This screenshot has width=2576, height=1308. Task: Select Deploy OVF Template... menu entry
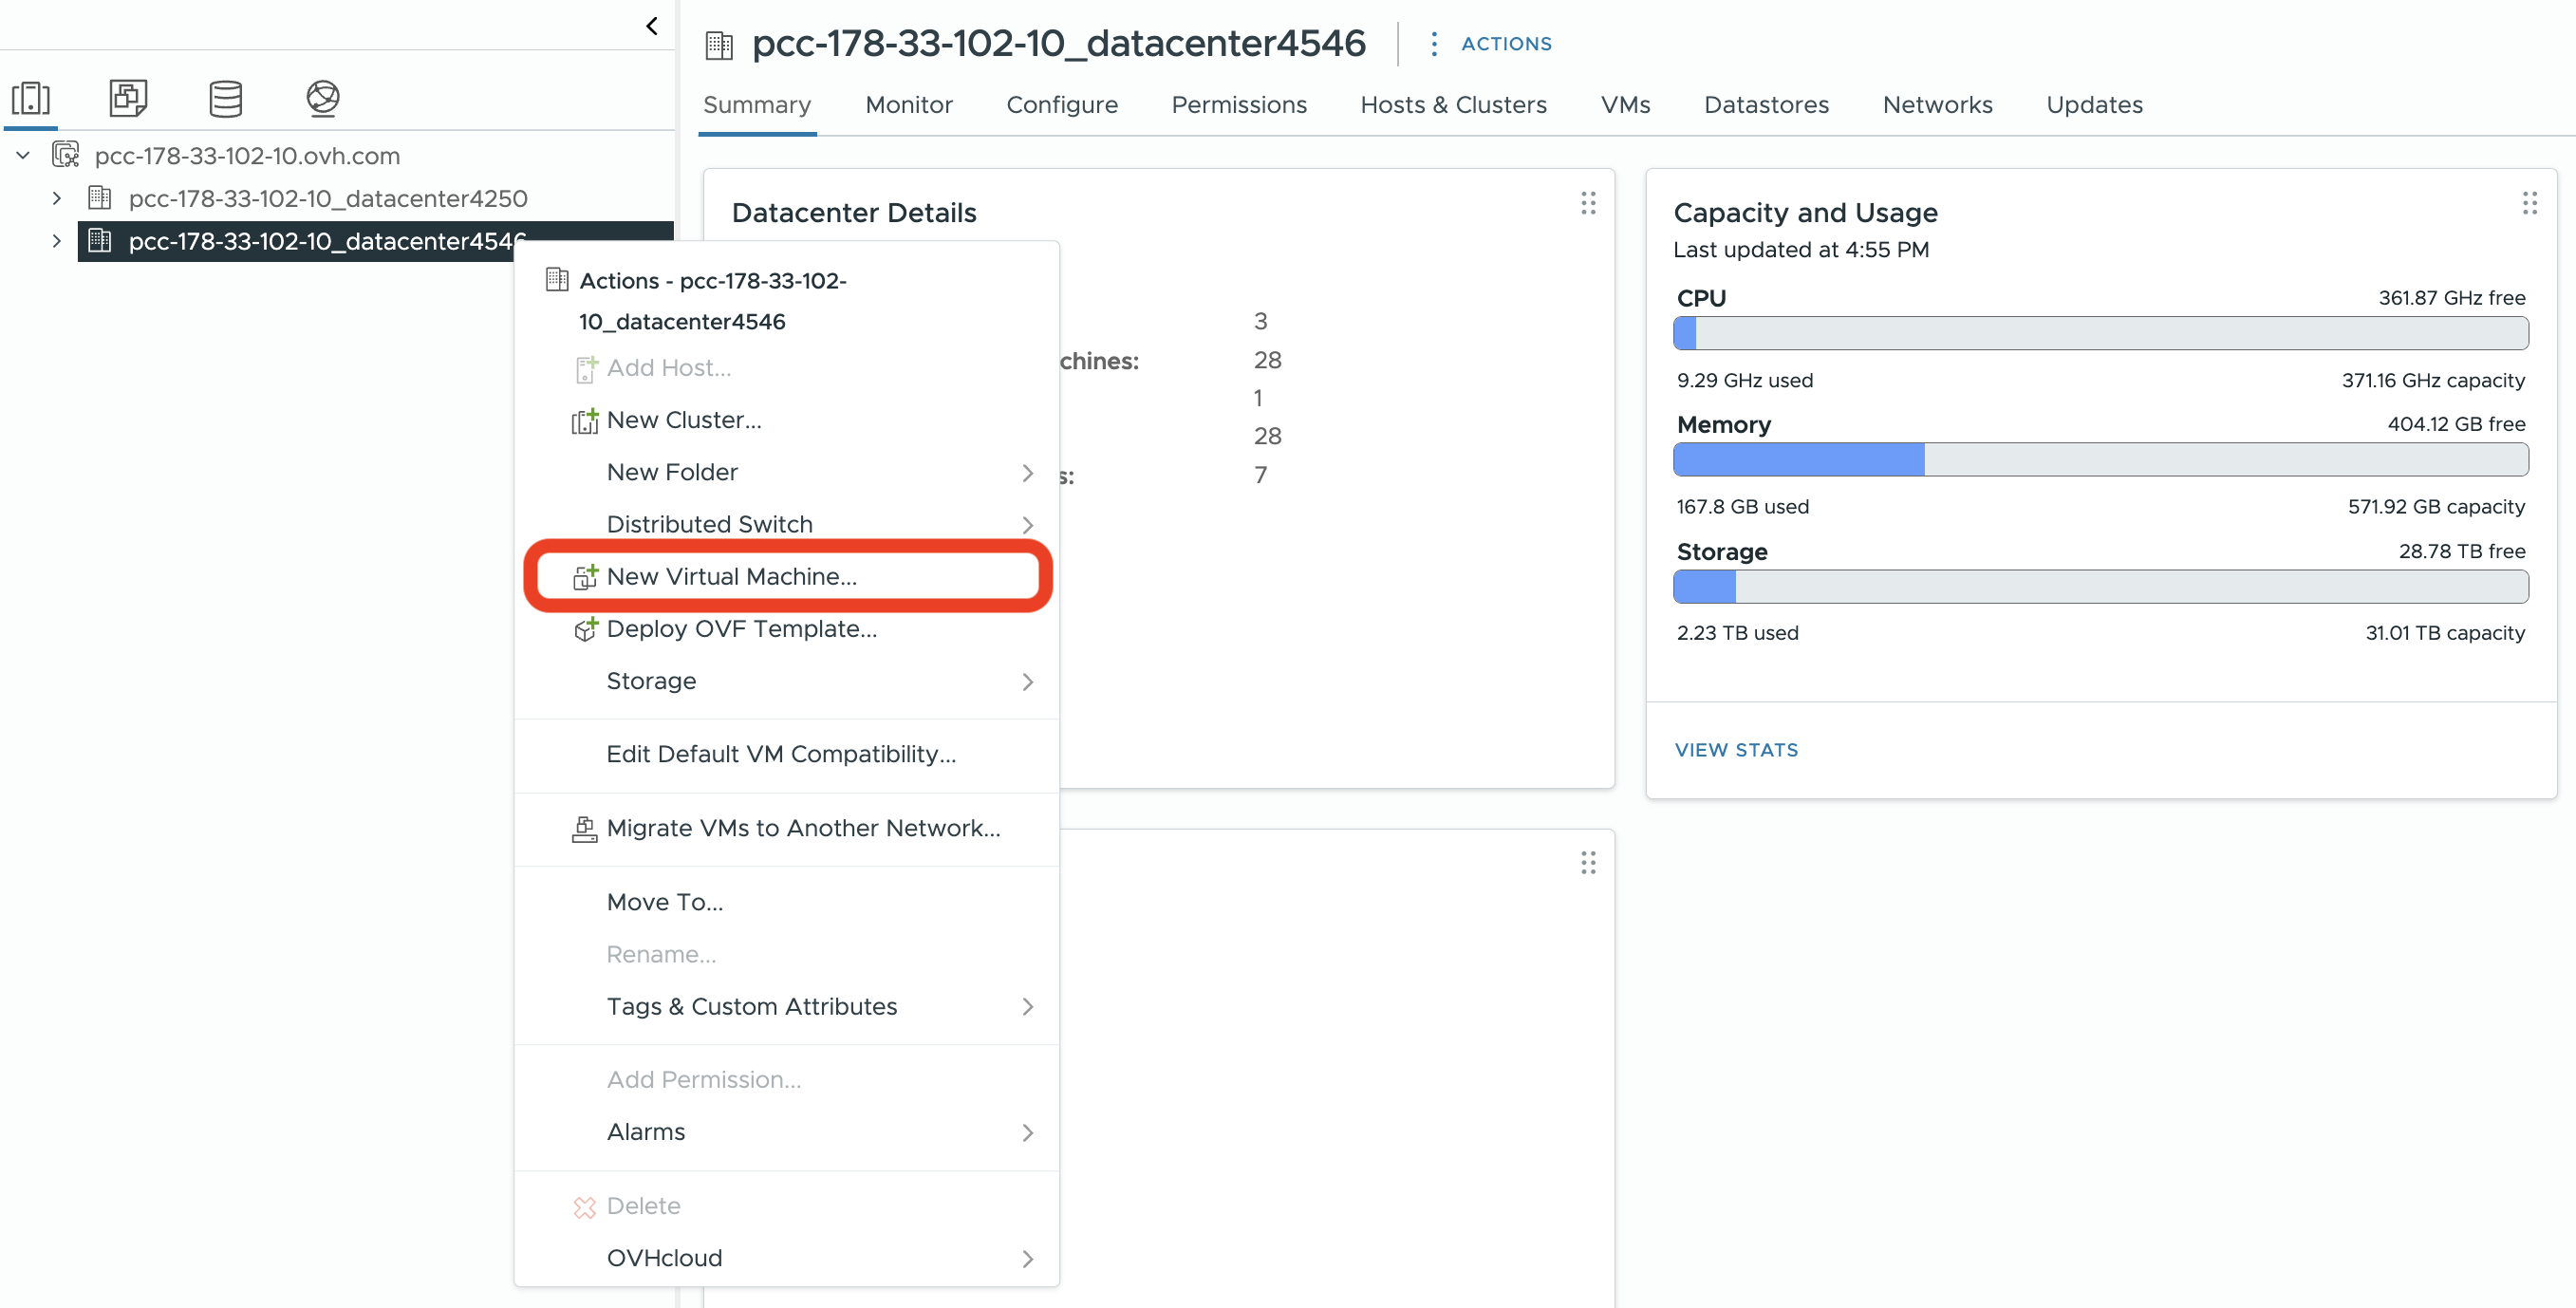point(787,629)
